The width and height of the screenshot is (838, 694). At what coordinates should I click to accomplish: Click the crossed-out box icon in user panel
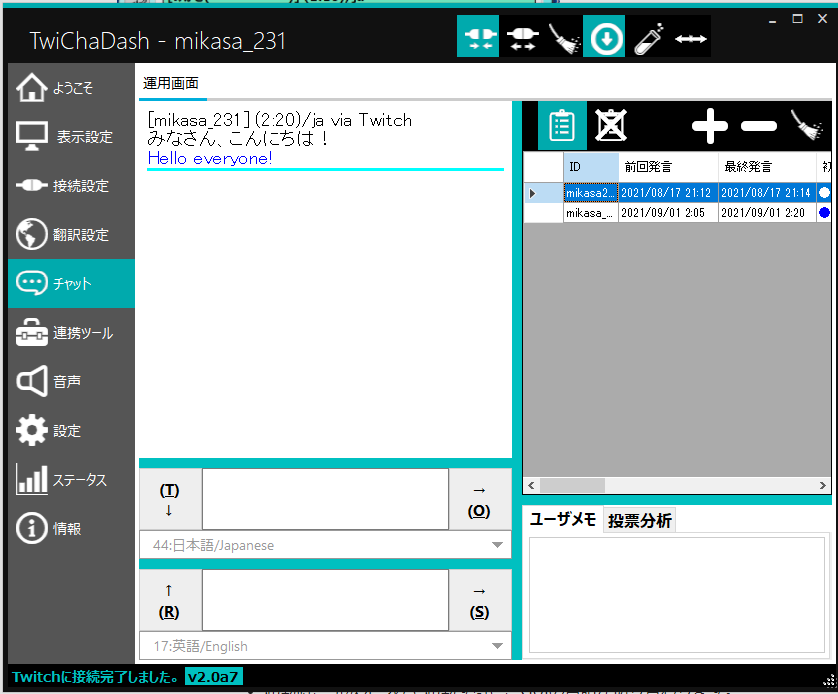[x=610, y=126]
